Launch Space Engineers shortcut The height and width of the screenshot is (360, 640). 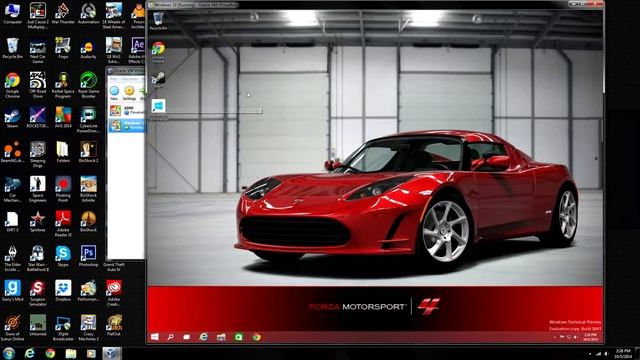click(38, 189)
